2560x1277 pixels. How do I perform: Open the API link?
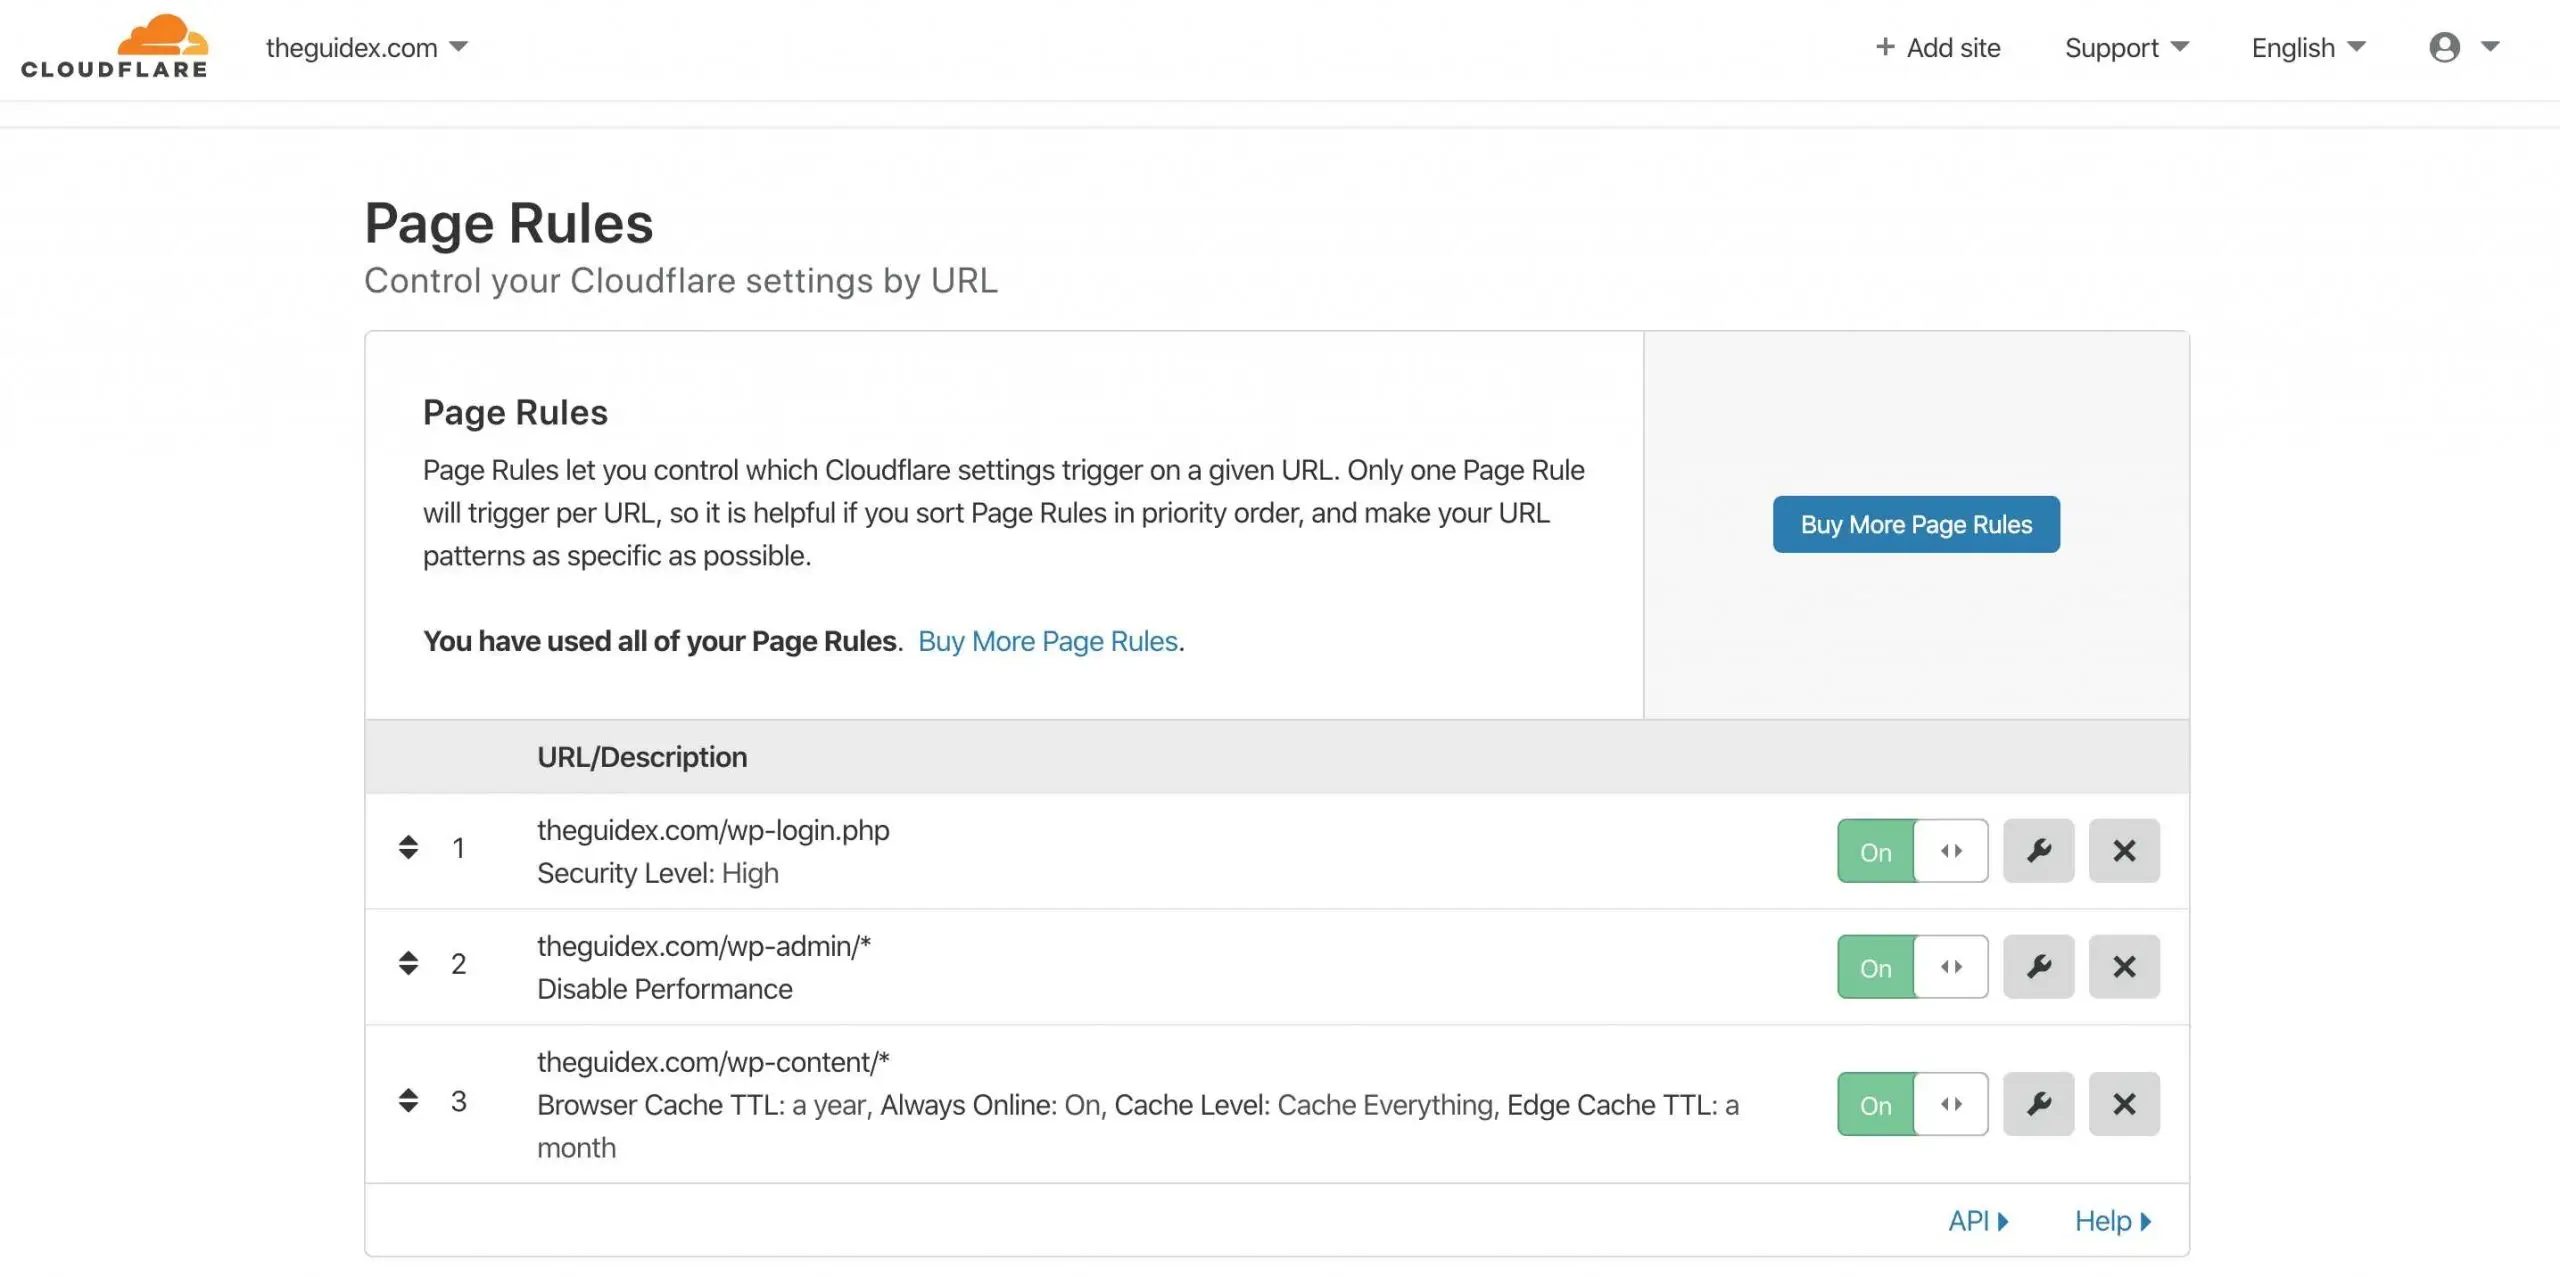(1977, 1220)
